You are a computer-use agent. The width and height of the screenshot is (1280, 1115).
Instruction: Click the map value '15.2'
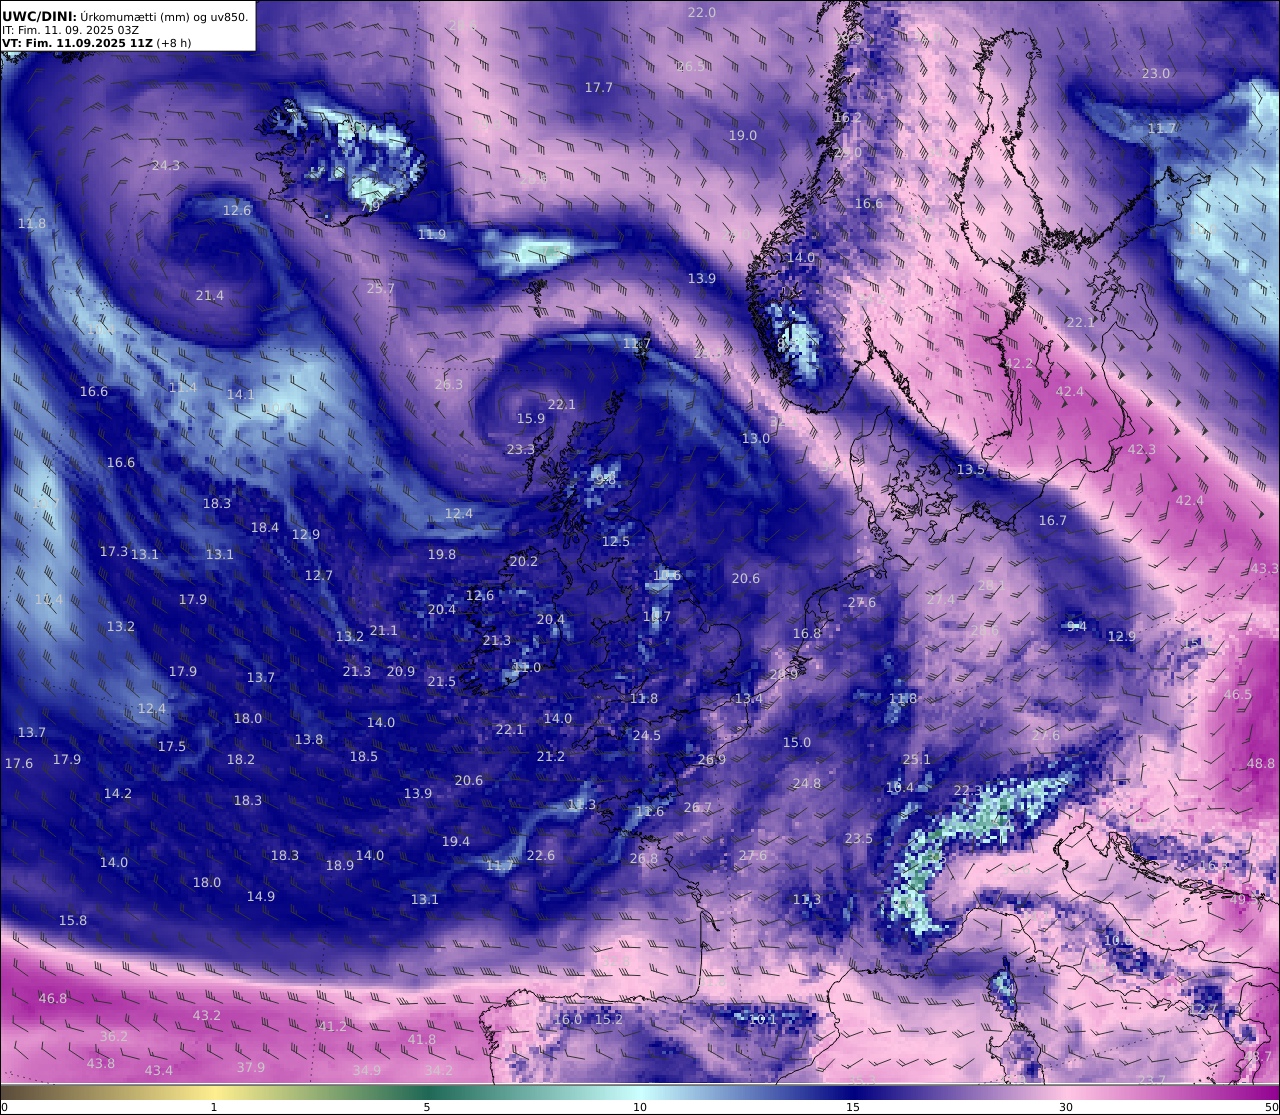click(609, 1019)
